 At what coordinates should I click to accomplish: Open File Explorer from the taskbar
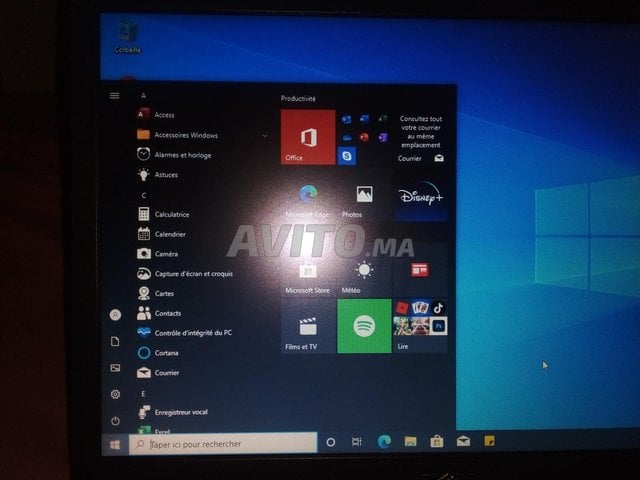click(x=410, y=441)
